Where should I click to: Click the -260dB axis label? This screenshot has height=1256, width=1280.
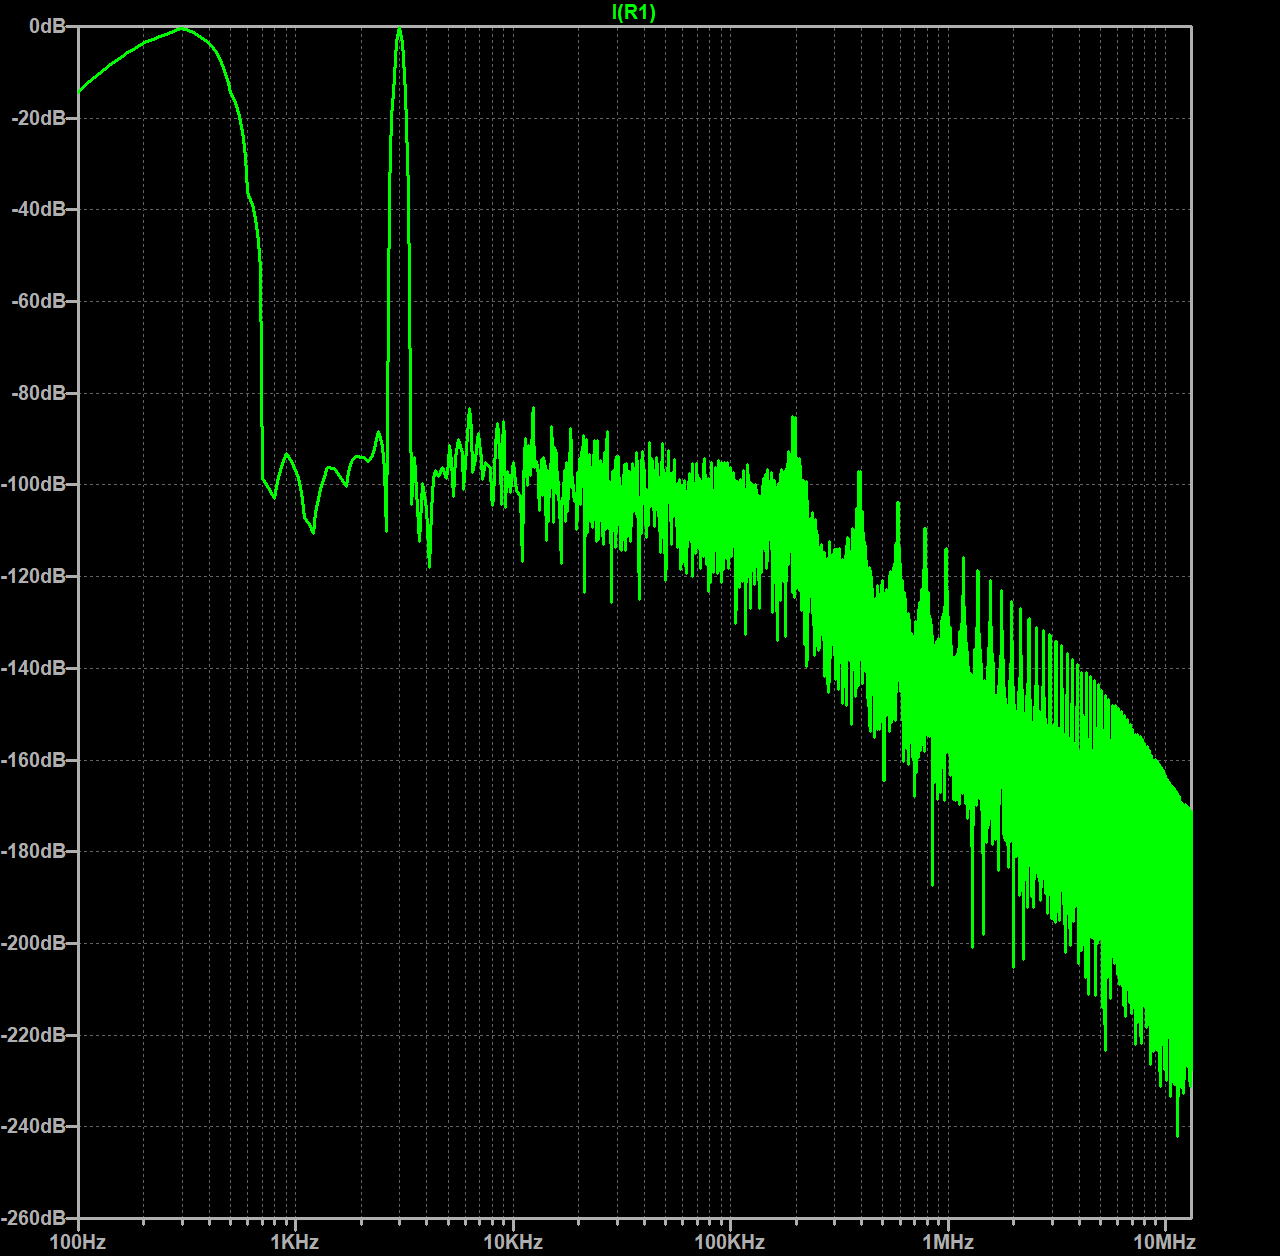click(x=34, y=1218)
